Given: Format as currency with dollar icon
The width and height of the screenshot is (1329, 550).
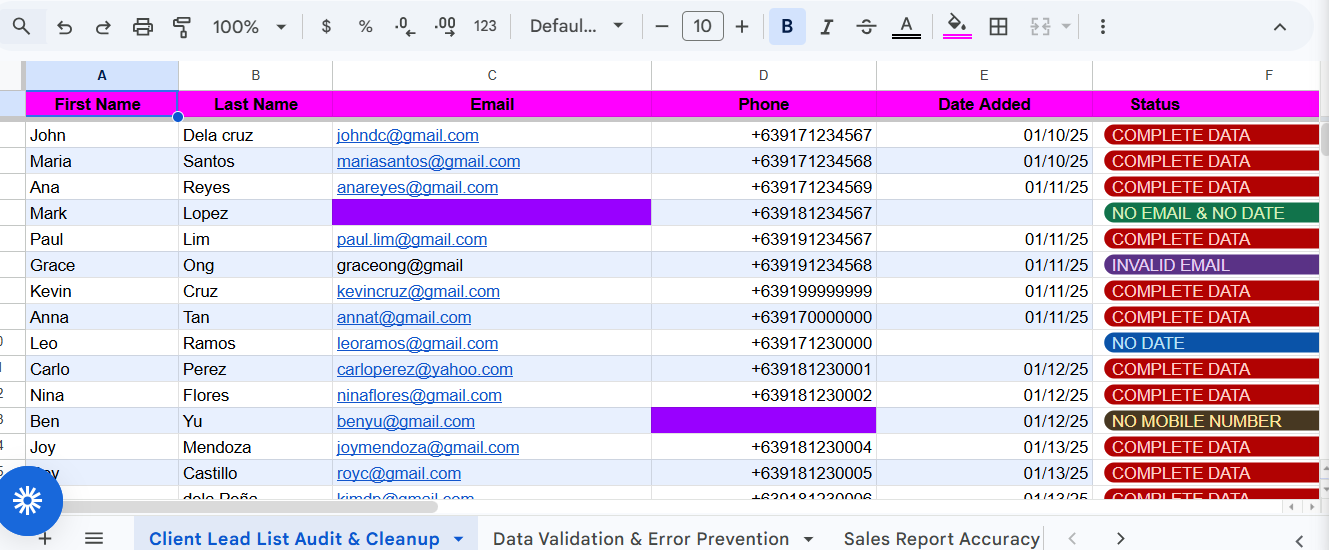Looking at the screenshot, I should coord(326,27).
